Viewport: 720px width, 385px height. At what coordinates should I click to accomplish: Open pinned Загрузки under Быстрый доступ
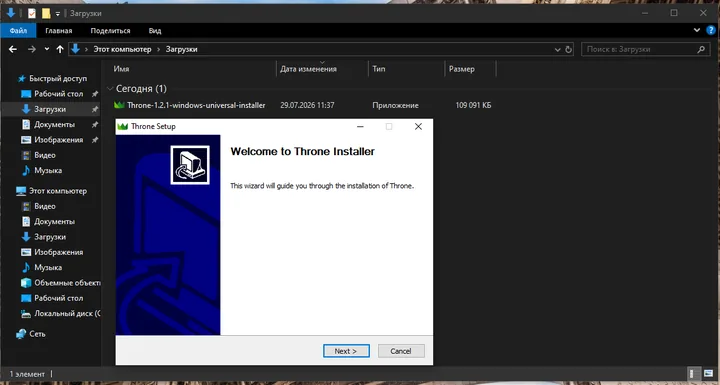[x=50, y=109]
